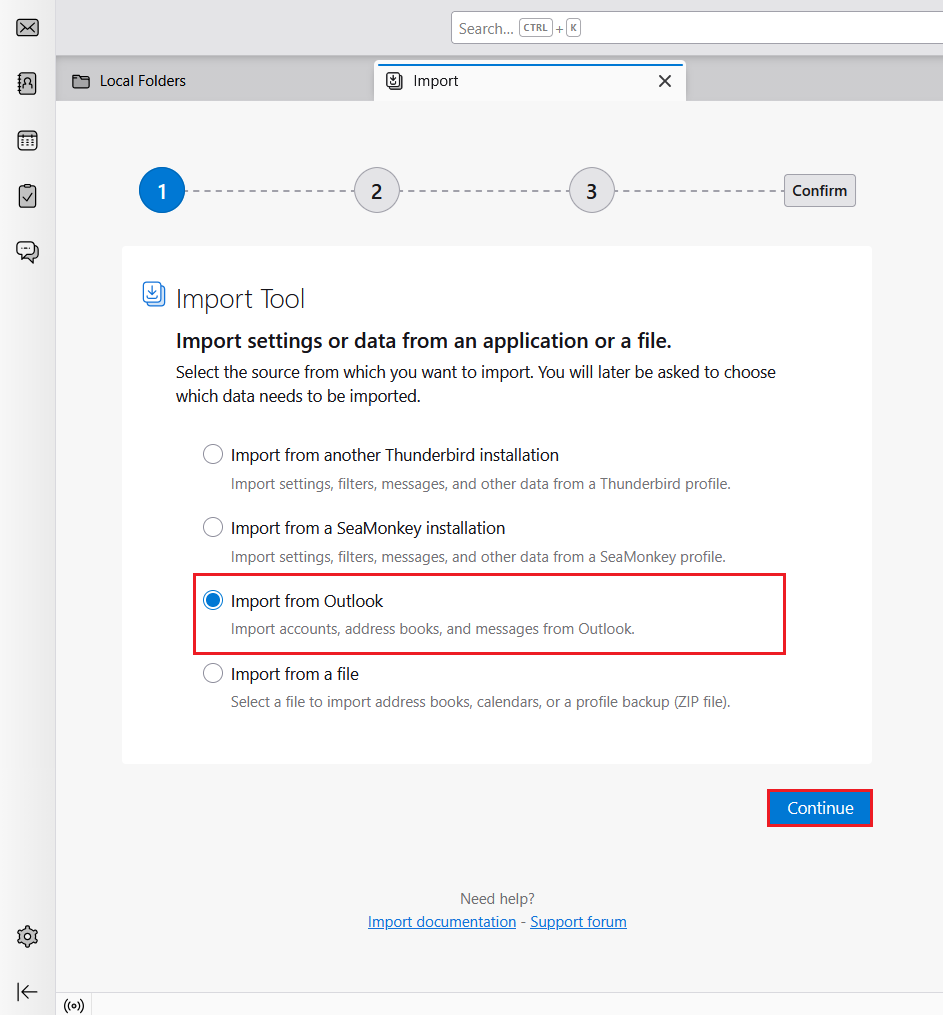Select Import from a file option
Screen dimensions: 943x1015
213,673
